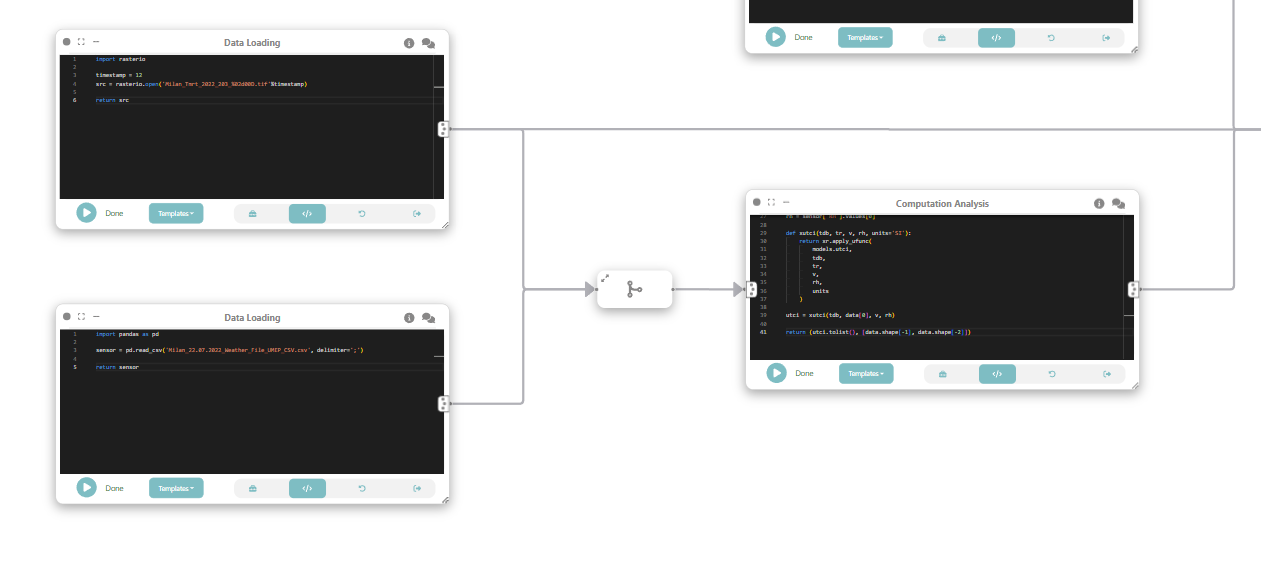This screenshot has height=563, width=1261.
Task: Click the 'utci = xutci' line in Computation Analysis
Action: [840, 315]
